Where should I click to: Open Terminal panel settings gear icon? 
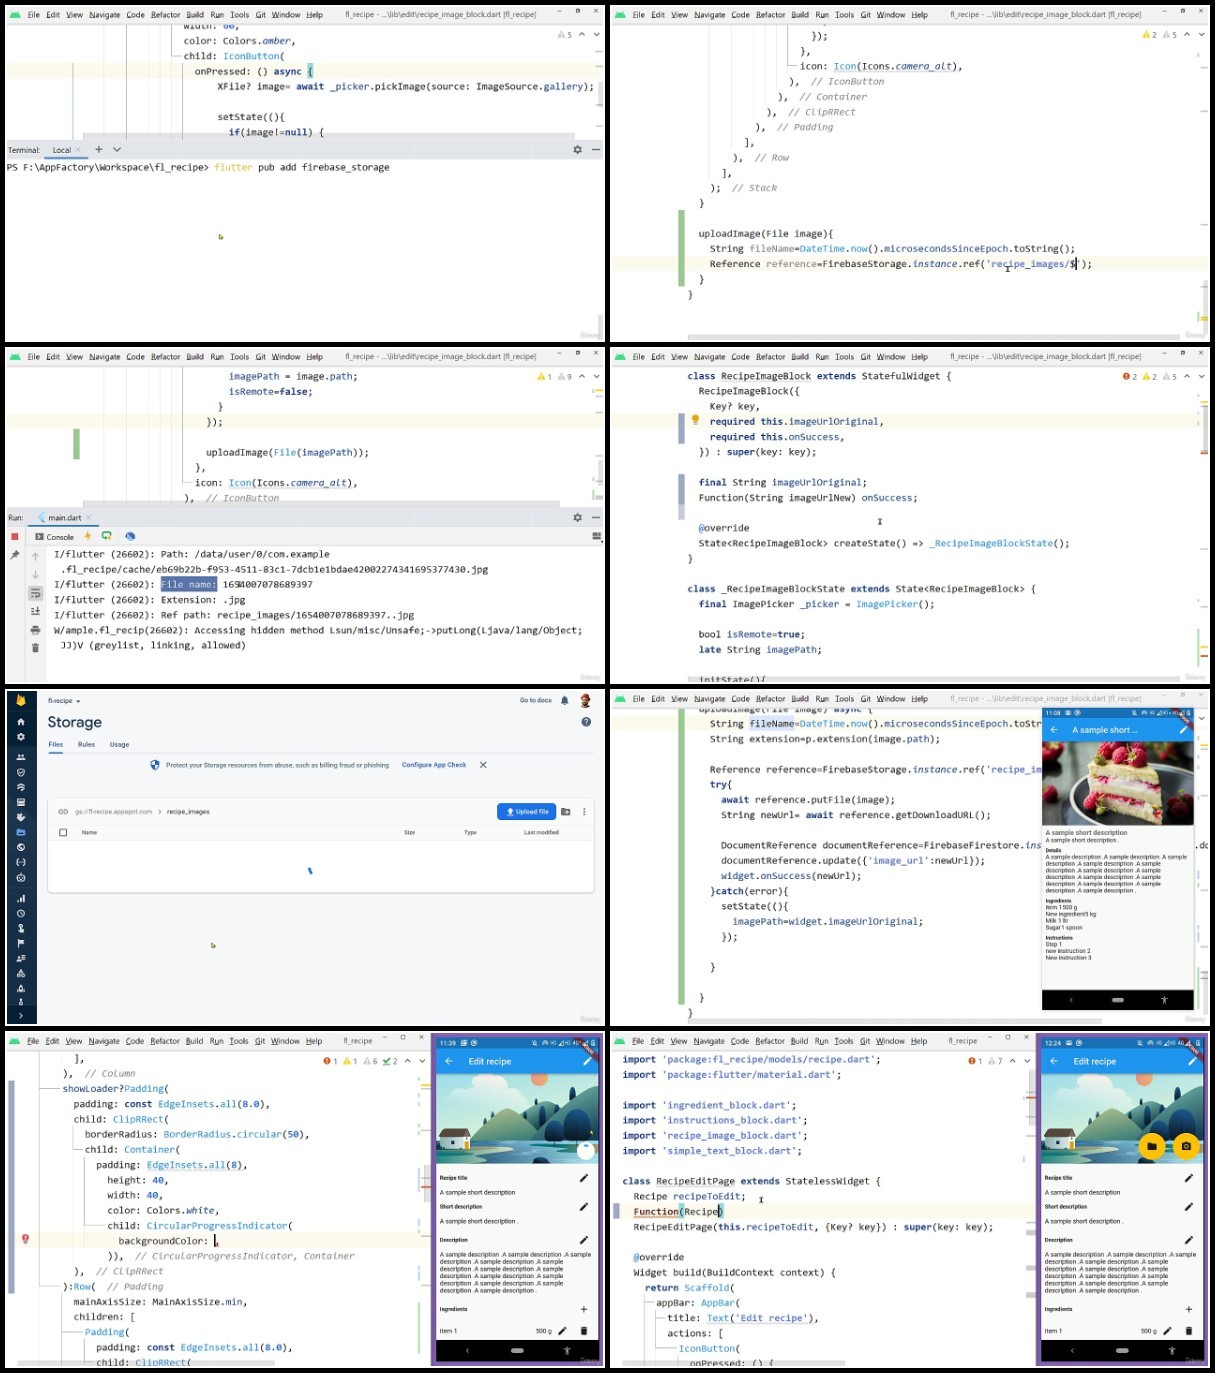click(577, 149)
